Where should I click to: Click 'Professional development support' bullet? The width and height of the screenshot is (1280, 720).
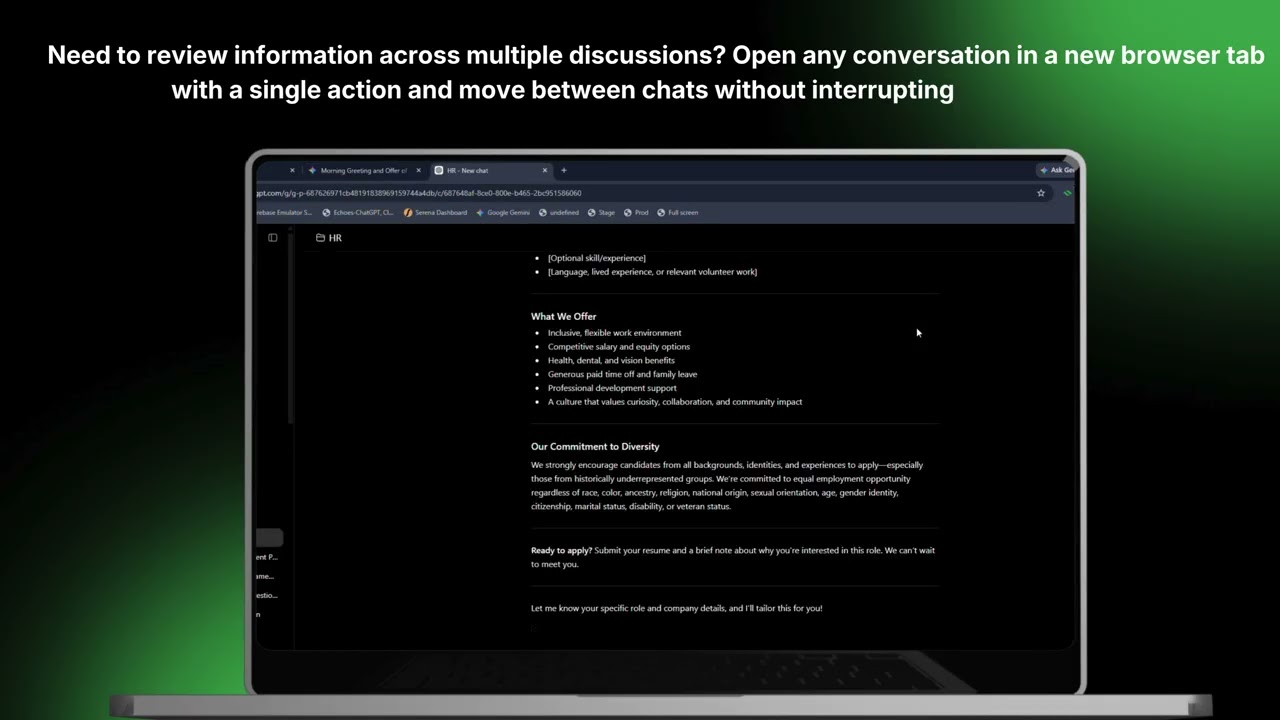coord(612,388)
